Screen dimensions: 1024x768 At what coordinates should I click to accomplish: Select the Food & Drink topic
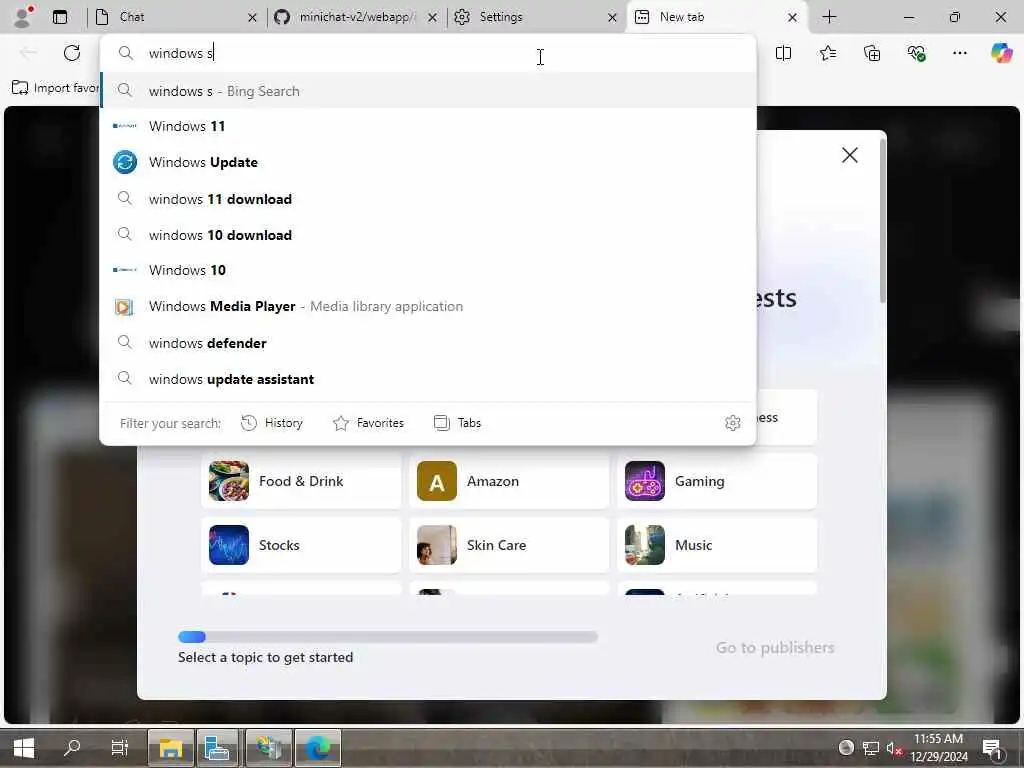pos(301,481)
